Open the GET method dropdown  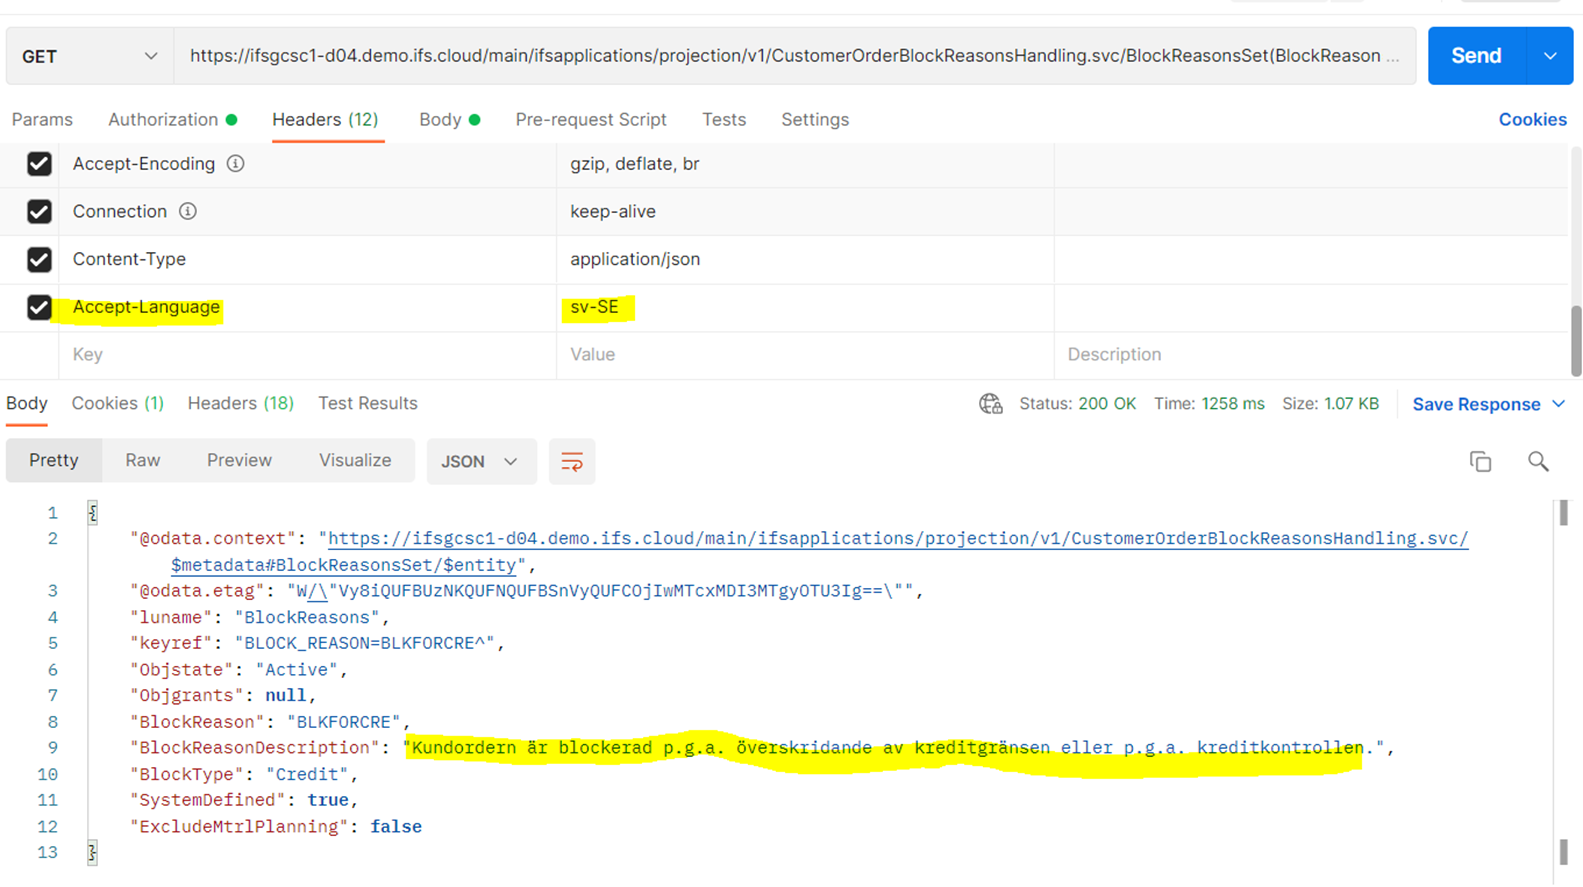click(x=89, y=56)
